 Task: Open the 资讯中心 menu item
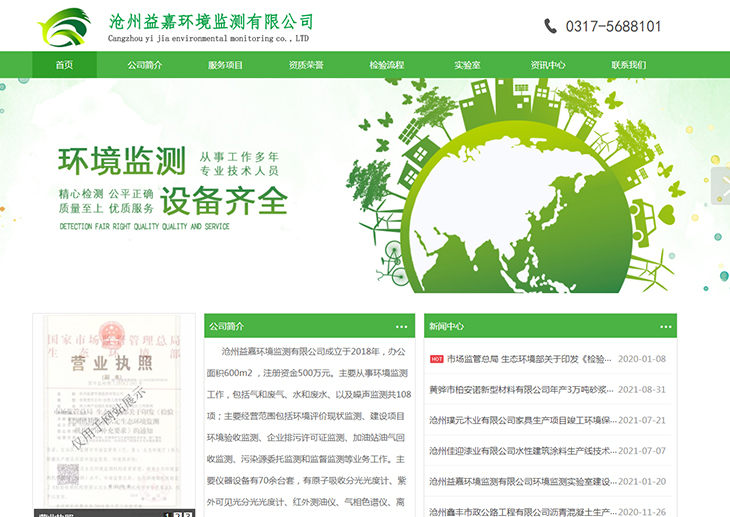click(x=548, y=65)
